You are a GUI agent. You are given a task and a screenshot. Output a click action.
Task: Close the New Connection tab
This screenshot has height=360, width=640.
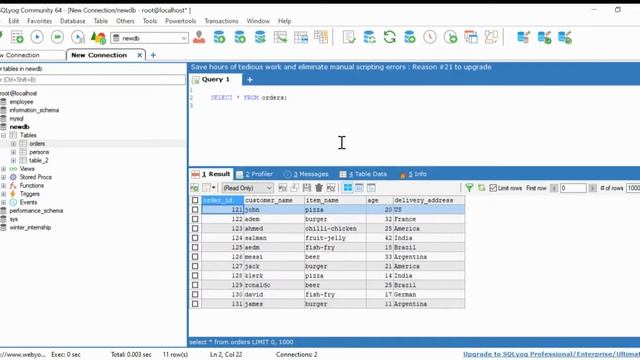tap(140, 55)
